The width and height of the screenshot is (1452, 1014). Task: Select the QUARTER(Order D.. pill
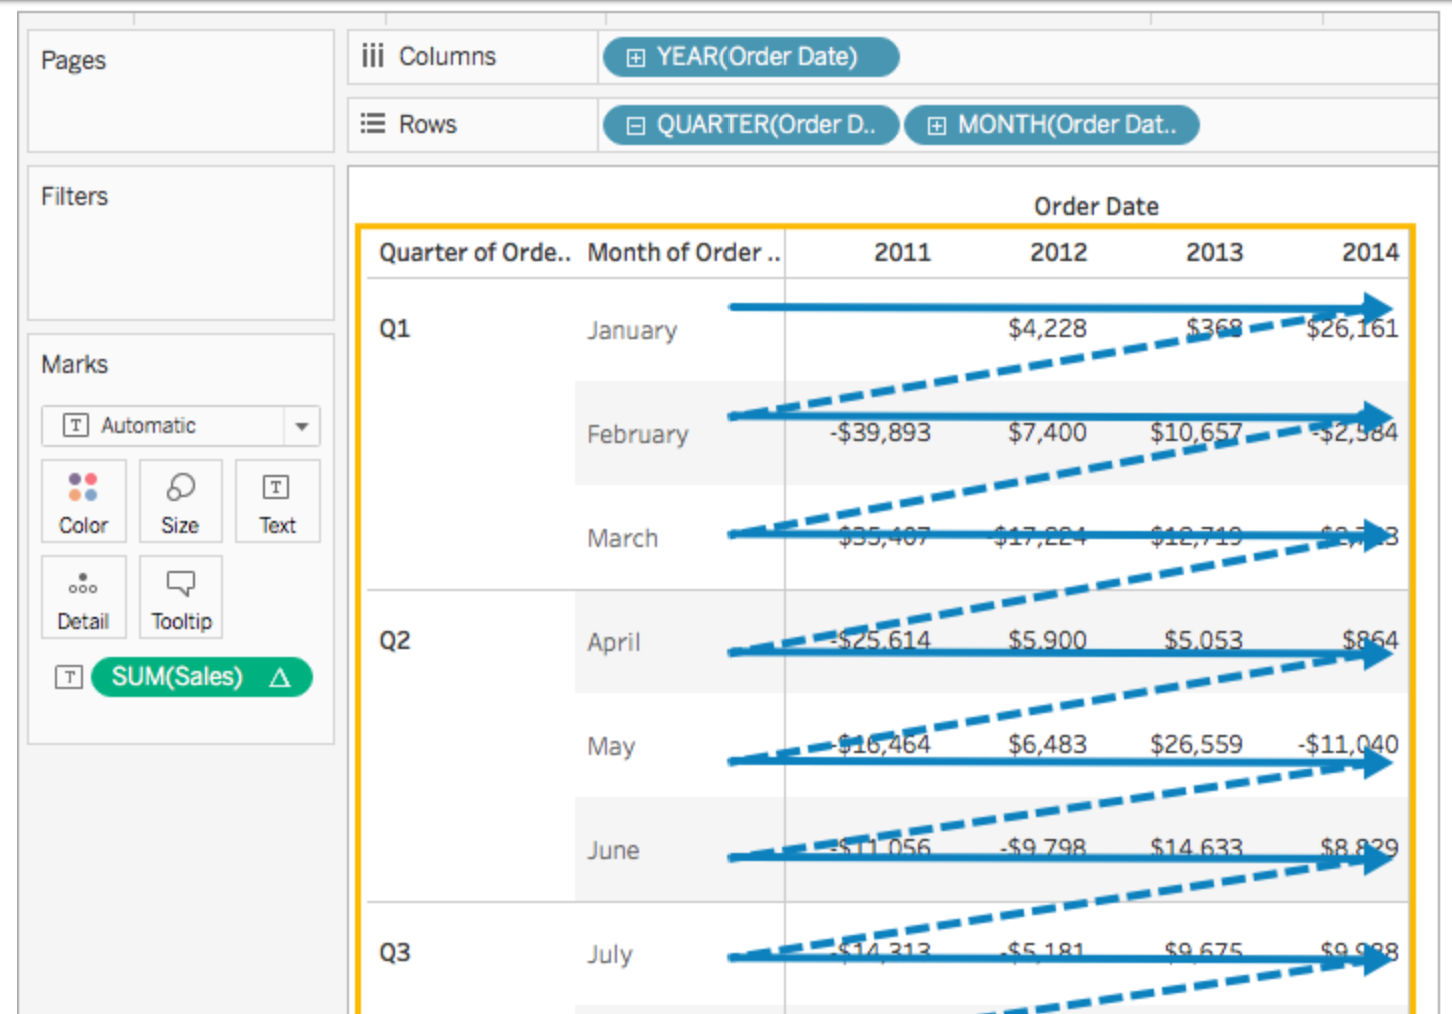(x=751, y=125)
